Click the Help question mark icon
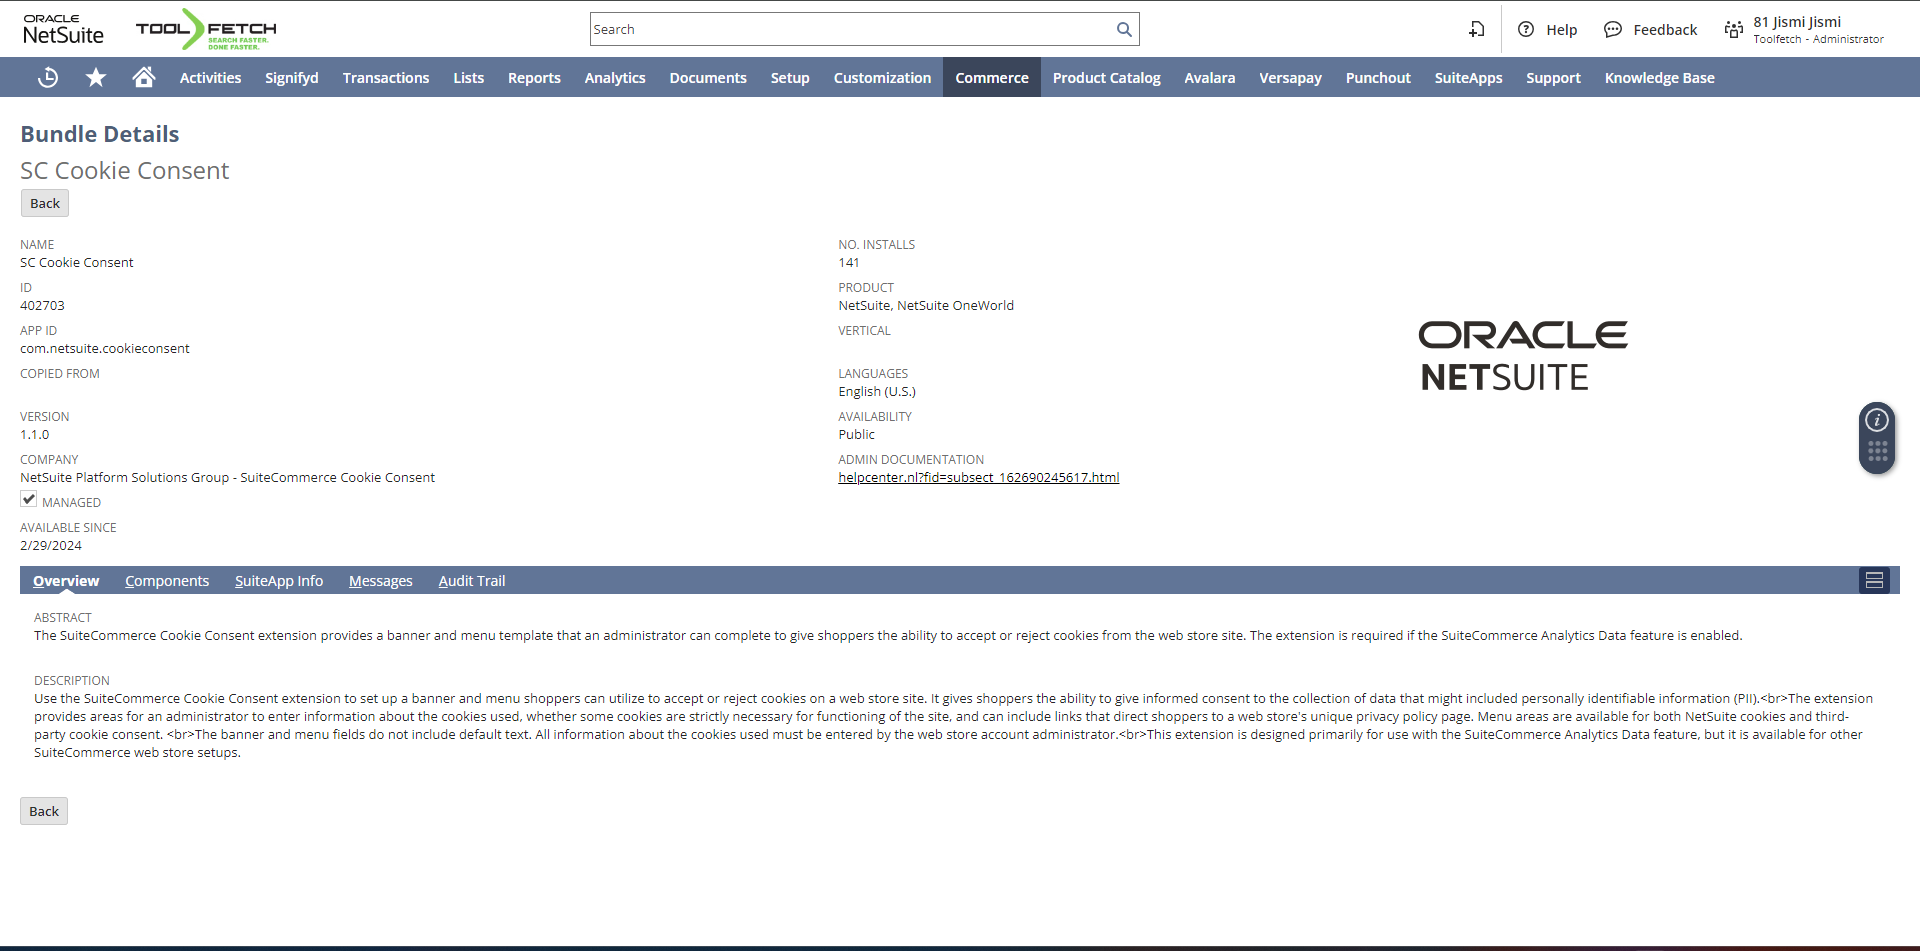The height and width of the screenshot is (951, 1920). pyautogui.click(x=1526, y=30)
